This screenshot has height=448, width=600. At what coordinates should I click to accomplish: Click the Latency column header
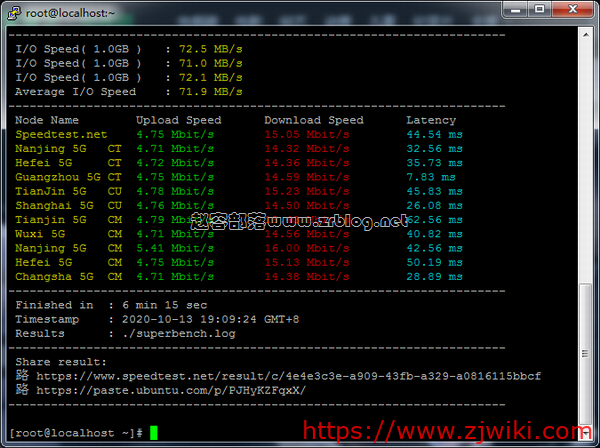point(431,120)
